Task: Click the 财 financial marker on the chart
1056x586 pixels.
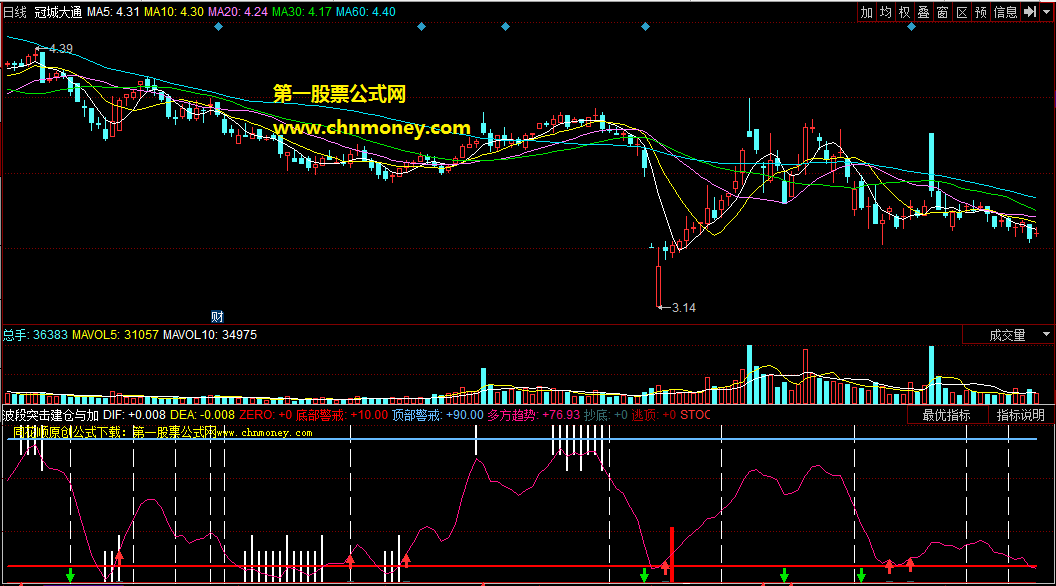Action: click(217, 317)
